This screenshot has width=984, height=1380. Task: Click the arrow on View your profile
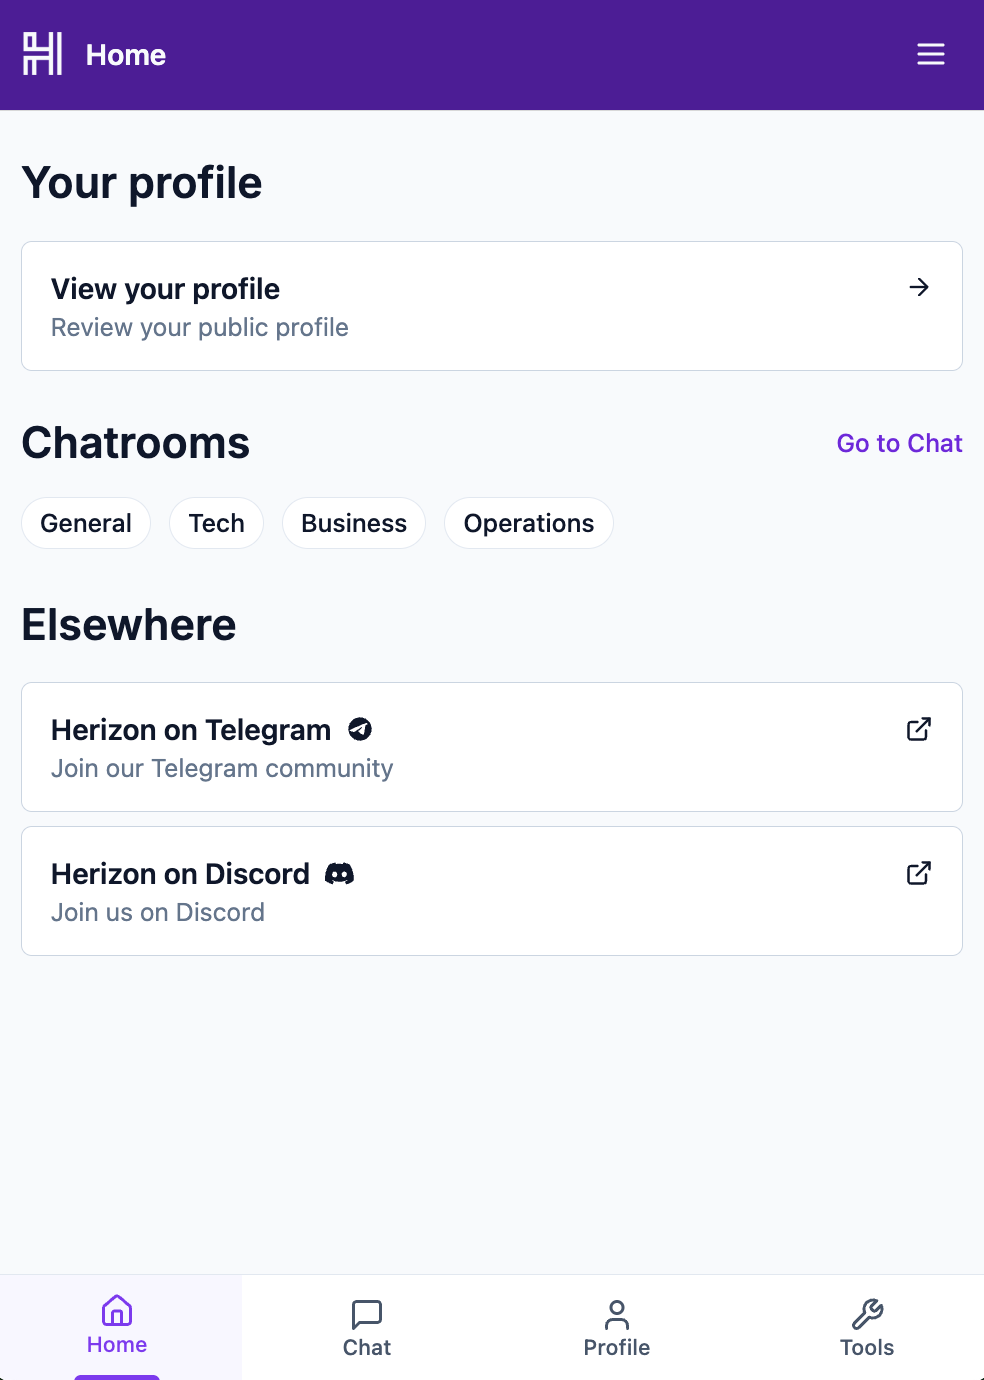click(918, 288)
